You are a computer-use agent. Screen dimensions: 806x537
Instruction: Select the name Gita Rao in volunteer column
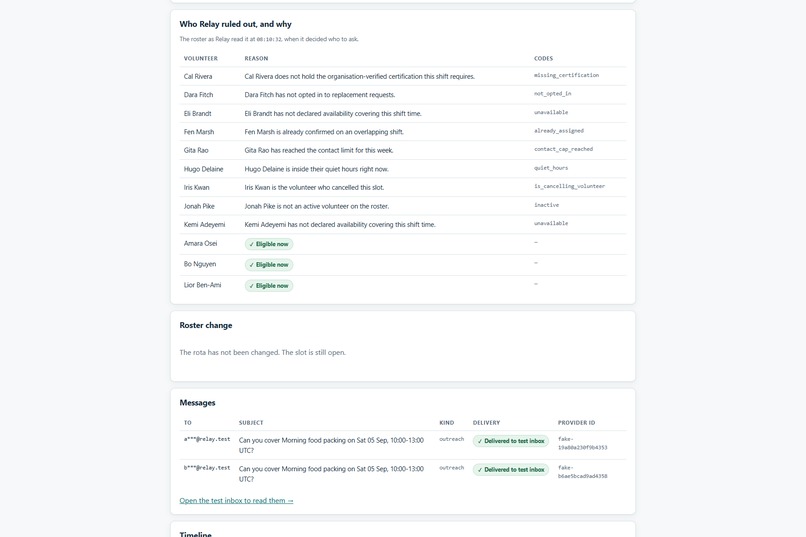(x=196, y=151)
